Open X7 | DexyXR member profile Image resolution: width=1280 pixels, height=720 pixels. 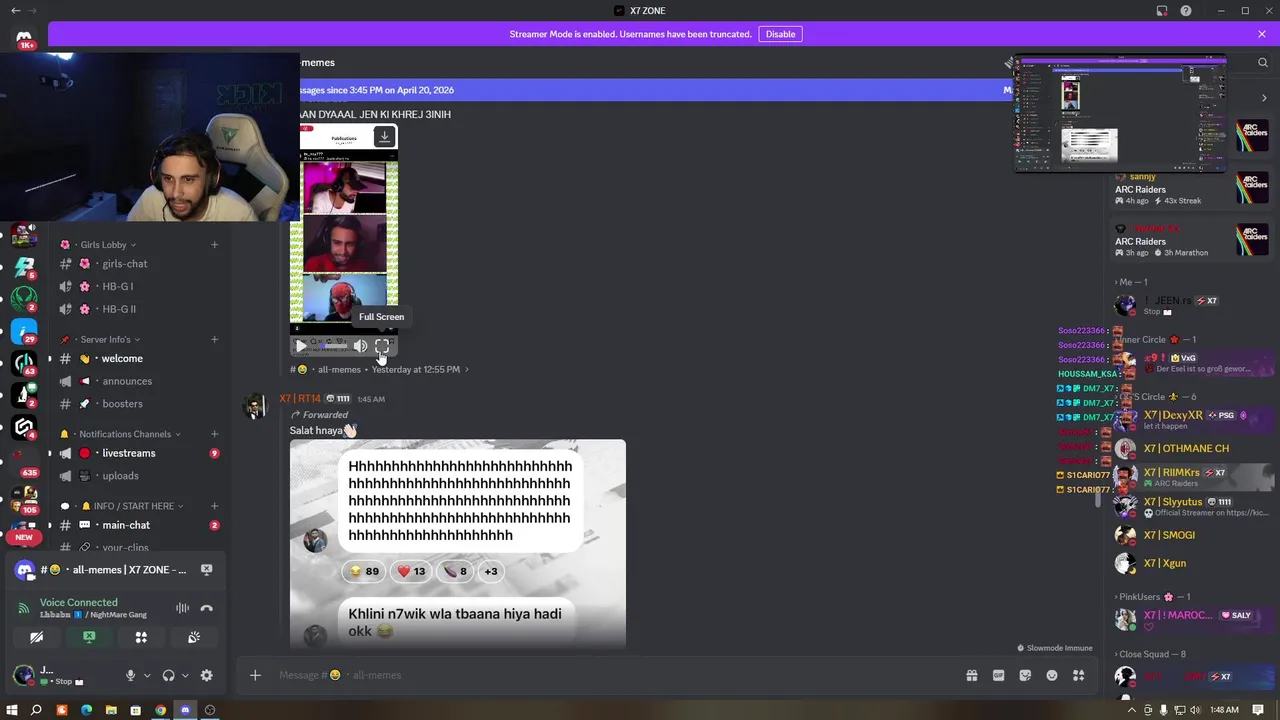coord(1192,420)
